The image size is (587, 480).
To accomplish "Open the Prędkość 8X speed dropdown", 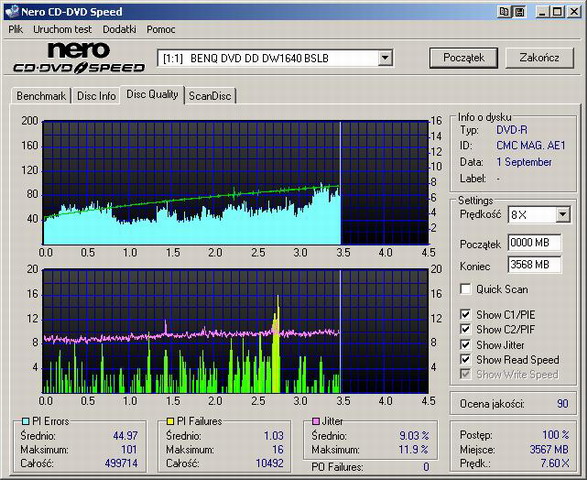I will coord(539,215).
